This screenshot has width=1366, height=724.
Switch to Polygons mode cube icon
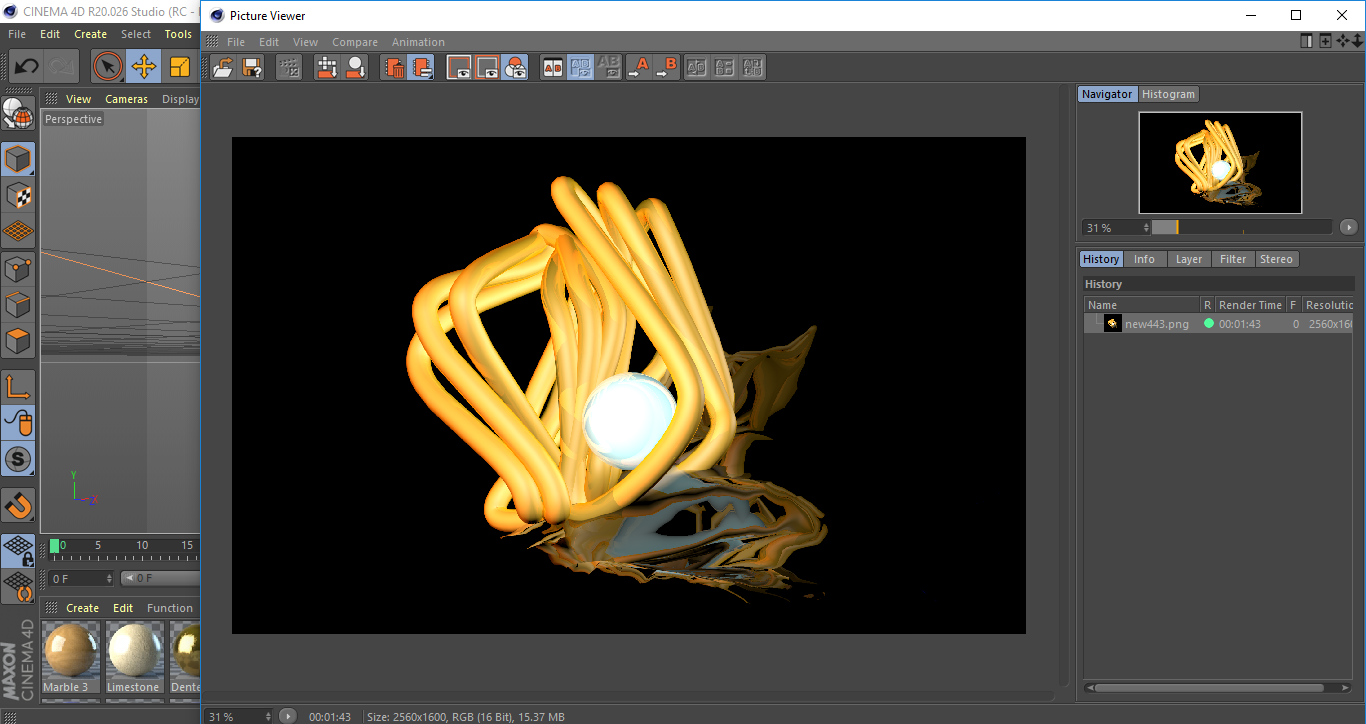[18, 341]
